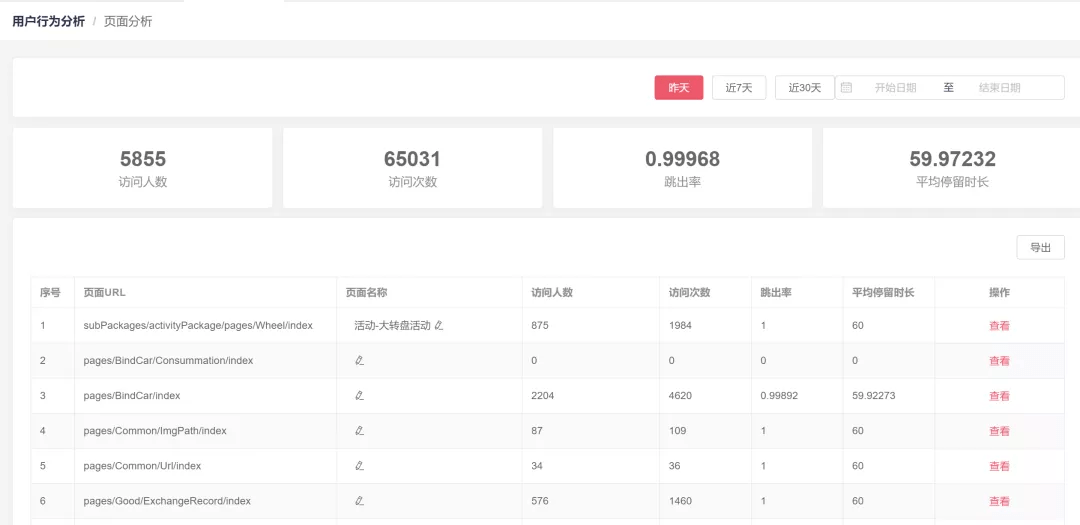Switch to 近7天 time range
The image size is (1080, 525).
click(x=738, y=88)
